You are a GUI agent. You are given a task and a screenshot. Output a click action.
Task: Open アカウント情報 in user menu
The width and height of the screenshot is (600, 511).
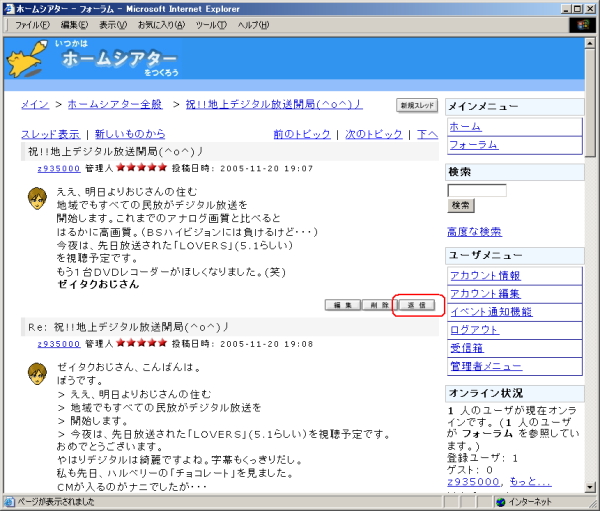click(485, 276)
